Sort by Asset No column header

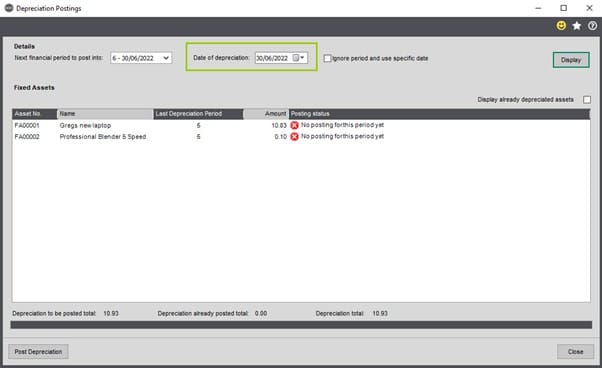click(x=35, y=114)
